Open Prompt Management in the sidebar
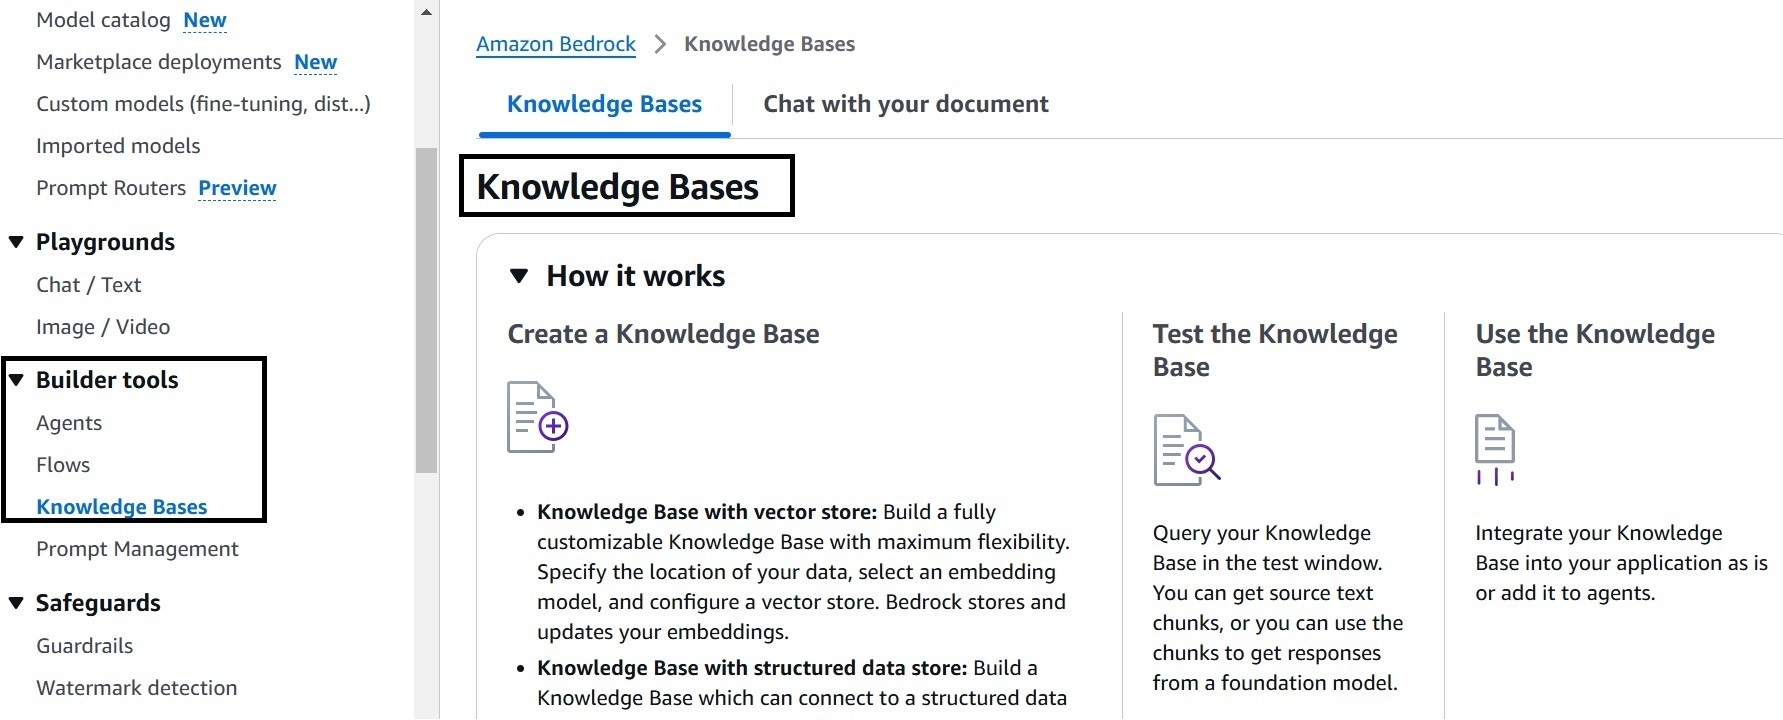 click(x=137, y=549)
